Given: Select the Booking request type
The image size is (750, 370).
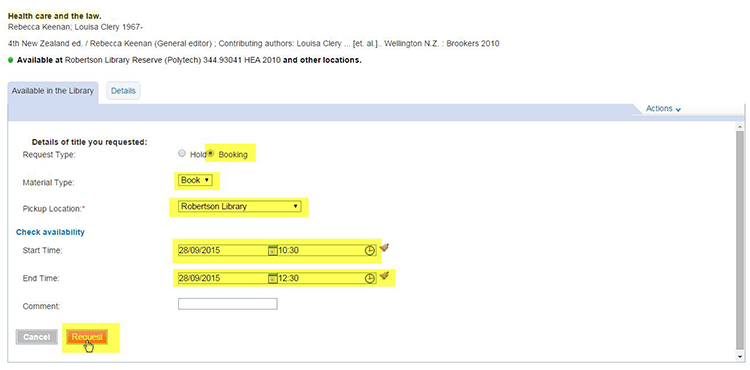Looking at the screenshot, I should pyautogui.click(x=210, y=153).
